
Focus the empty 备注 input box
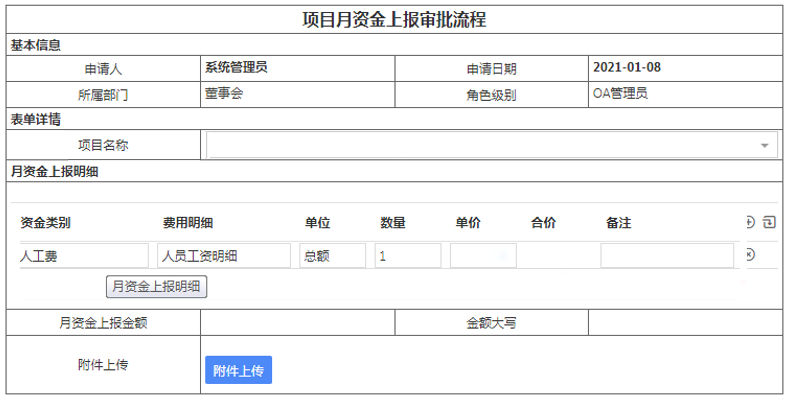click(x=668, y=256)
